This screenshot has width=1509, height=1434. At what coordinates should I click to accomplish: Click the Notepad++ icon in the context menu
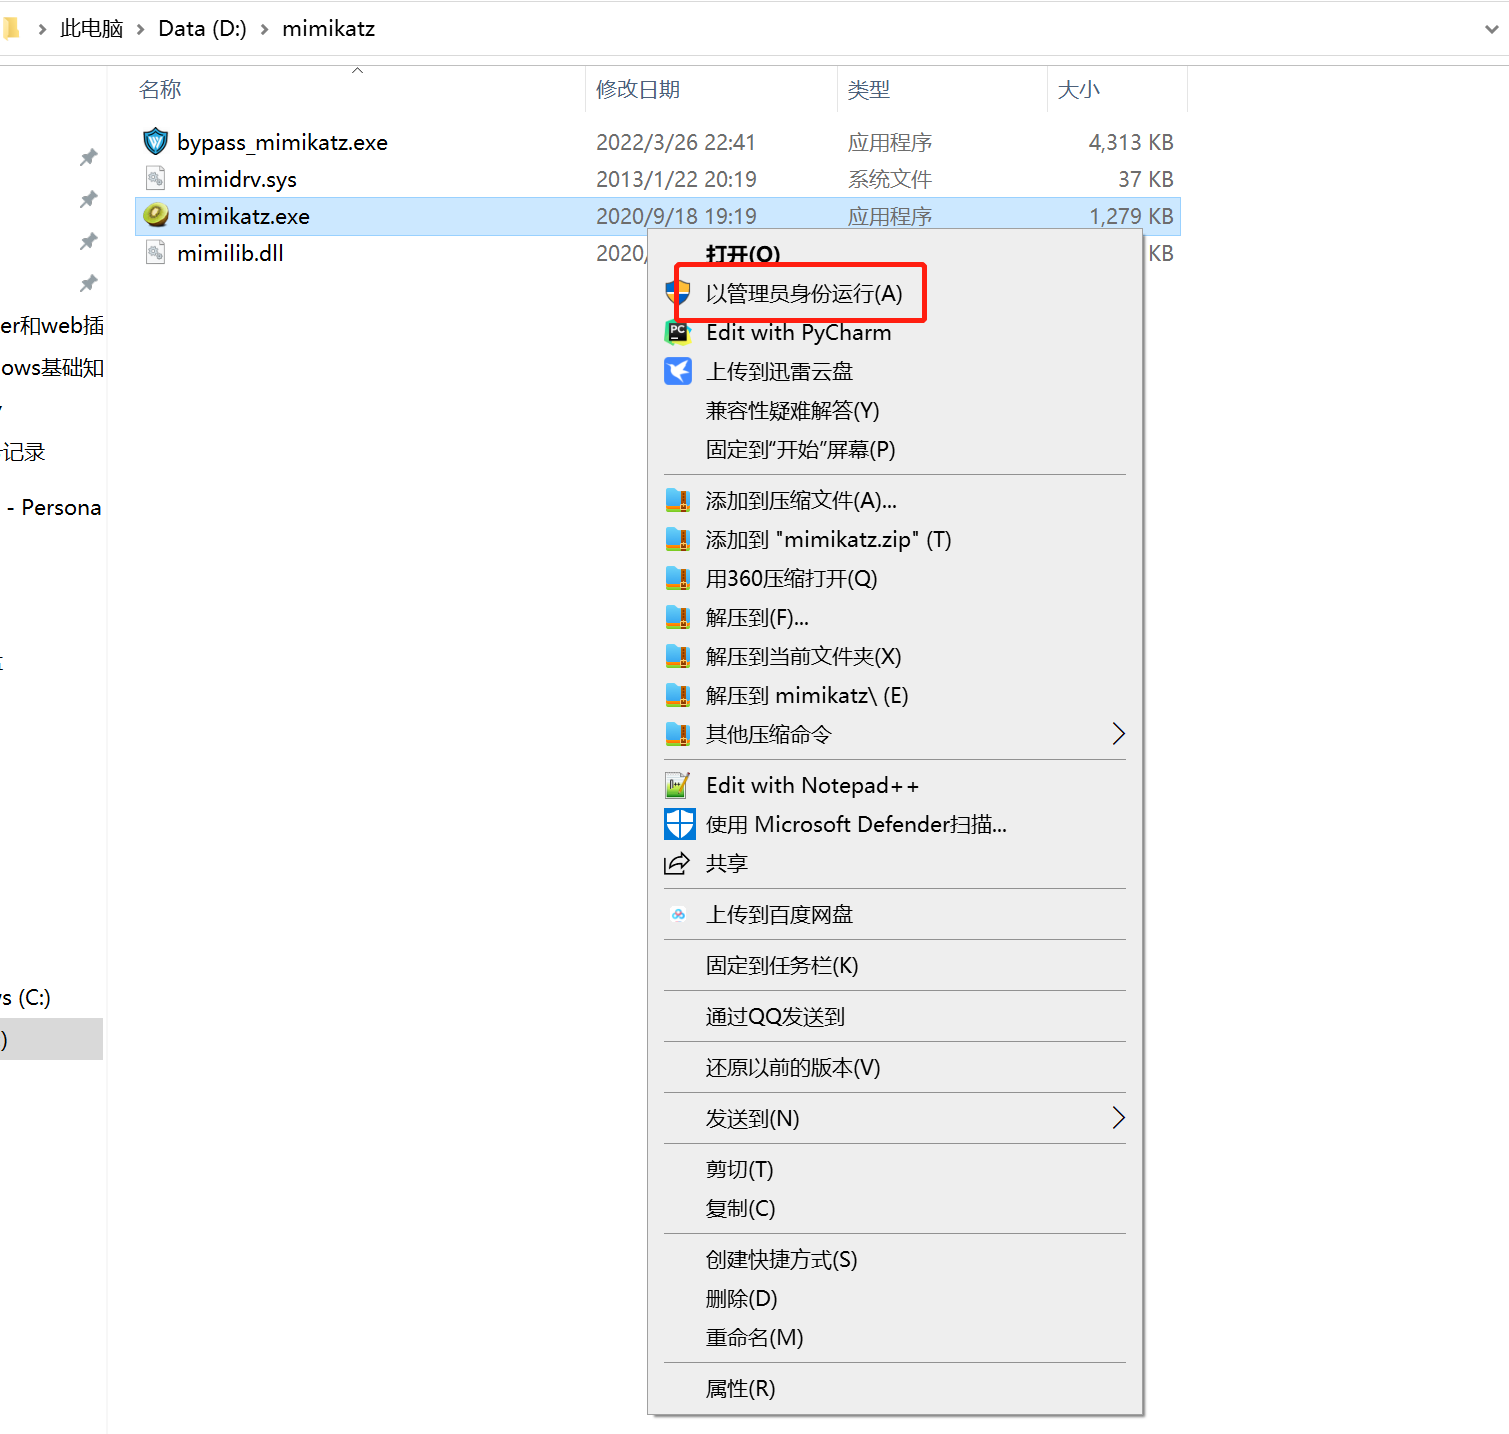[x=678, y=785]
